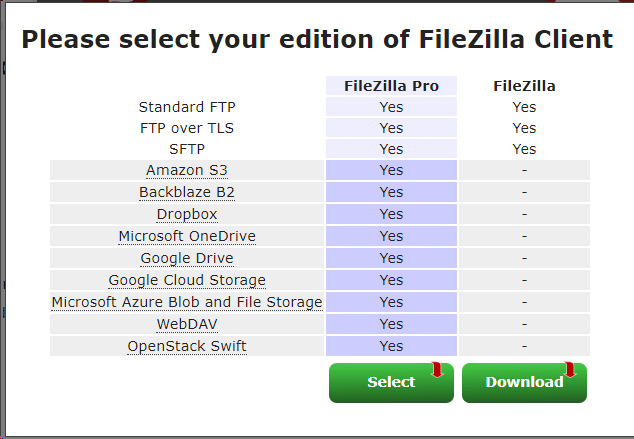Open the WebDAV link
Image resolution: width=634 pixels, height=439 pixels.
(187, 324)
